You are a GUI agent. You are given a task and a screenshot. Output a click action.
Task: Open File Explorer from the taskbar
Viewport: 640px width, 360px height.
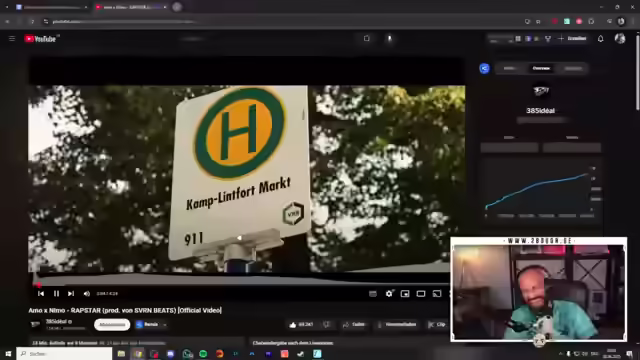click(121, 353)
